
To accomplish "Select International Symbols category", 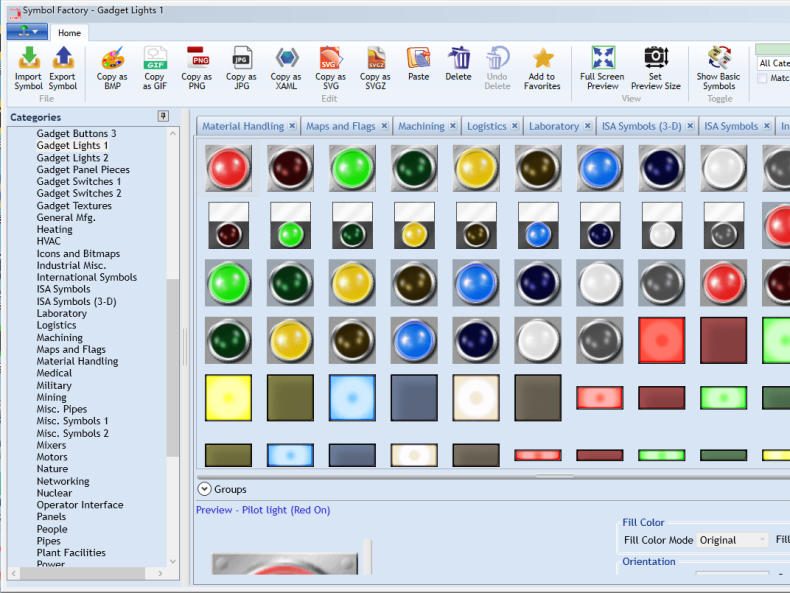I will (x=87, y=277).
